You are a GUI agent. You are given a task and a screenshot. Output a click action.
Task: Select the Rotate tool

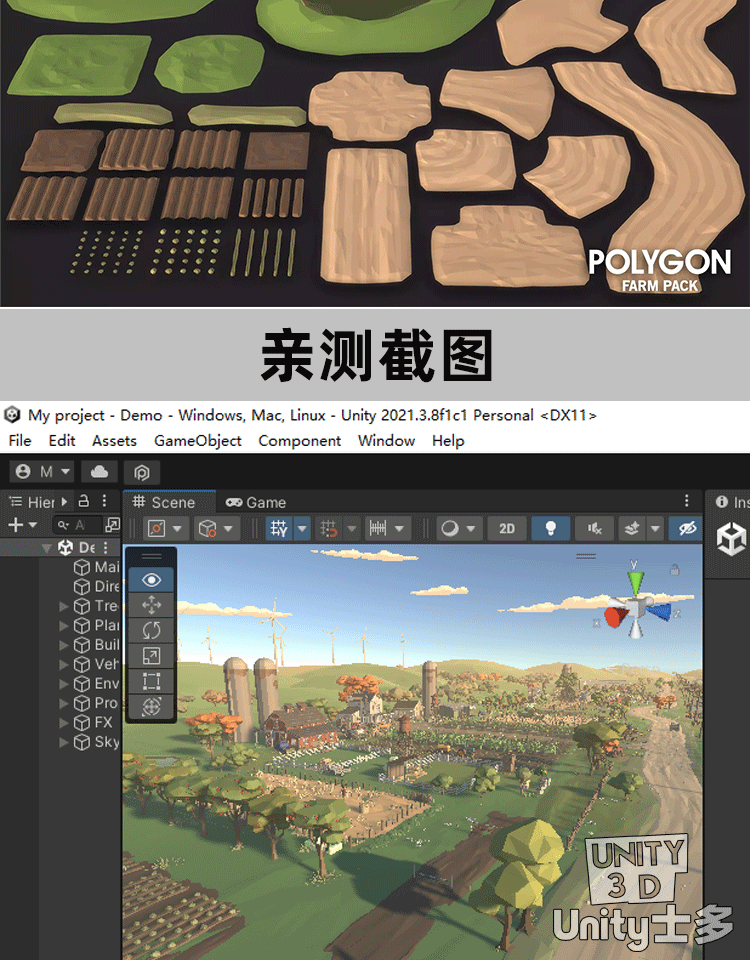151,630
